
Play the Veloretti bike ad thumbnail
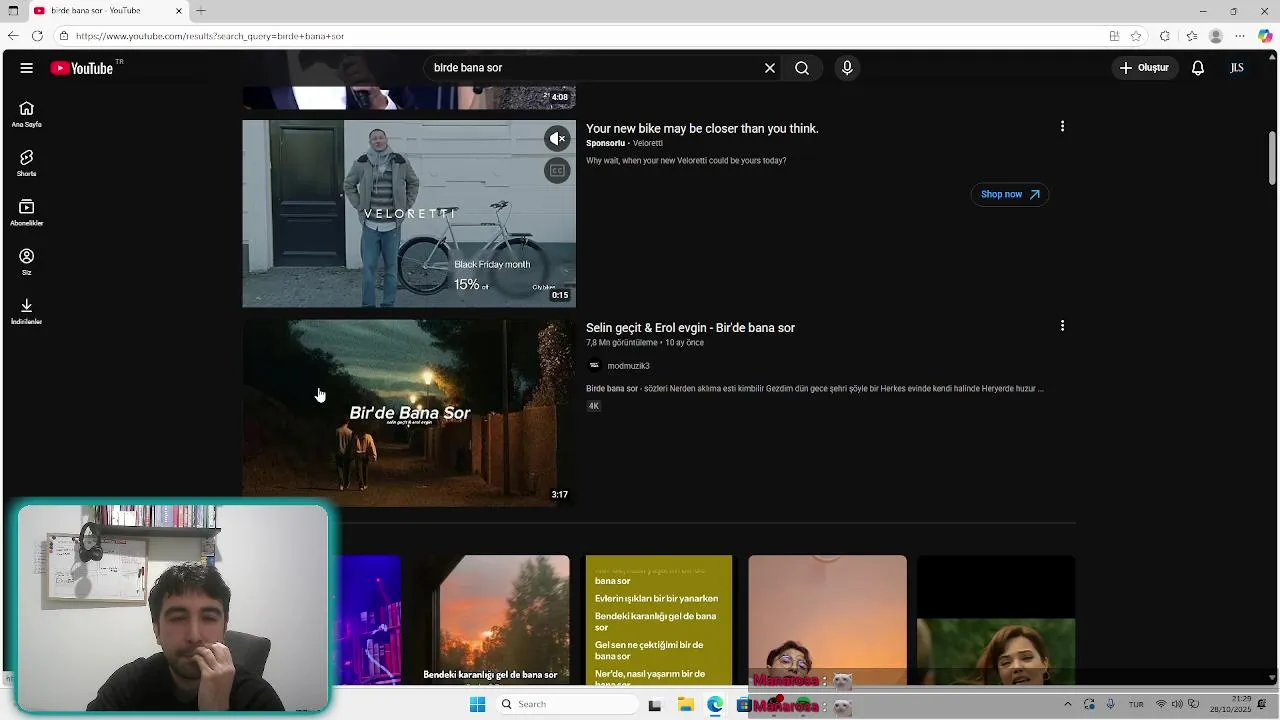click(409, 213)
